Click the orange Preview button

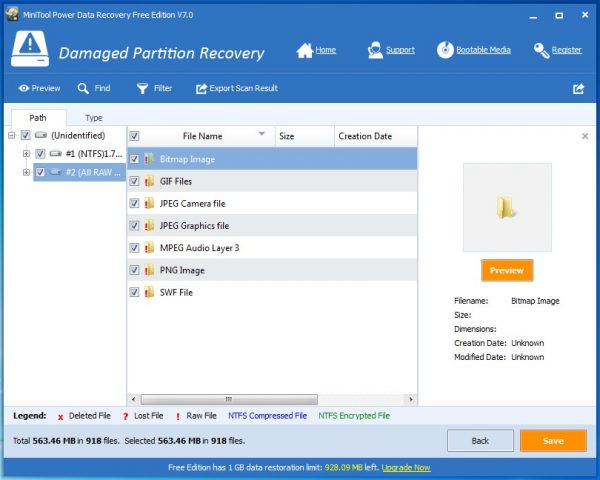tap(507, 270)
